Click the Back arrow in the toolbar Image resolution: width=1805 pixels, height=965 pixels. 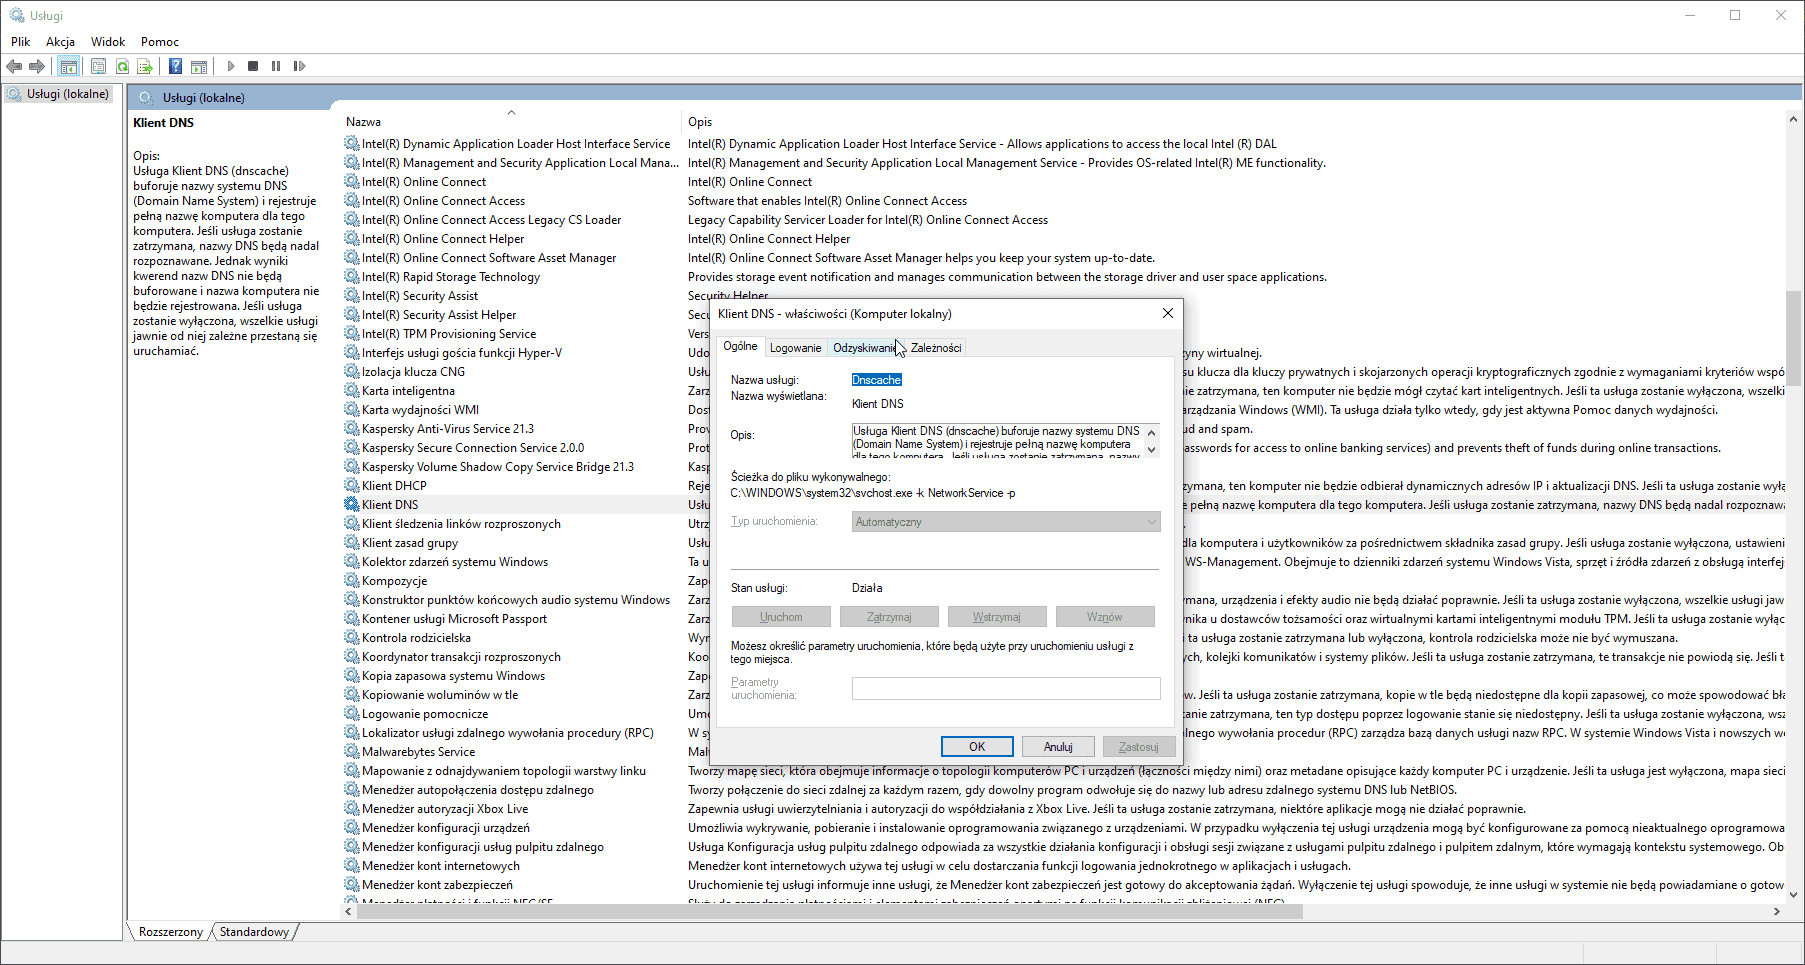14,66
